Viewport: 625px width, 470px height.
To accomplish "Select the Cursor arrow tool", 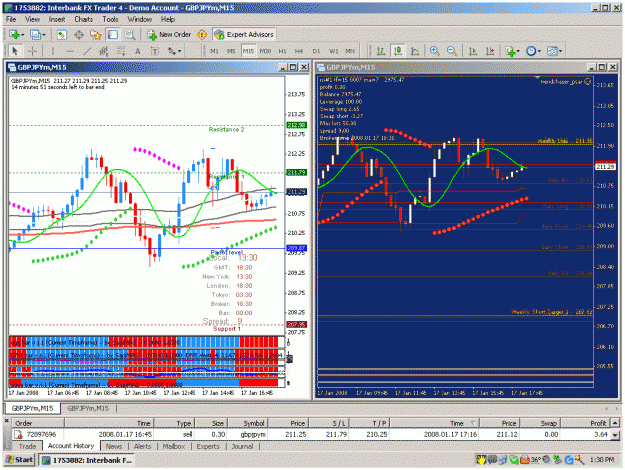I will [15, 51].
